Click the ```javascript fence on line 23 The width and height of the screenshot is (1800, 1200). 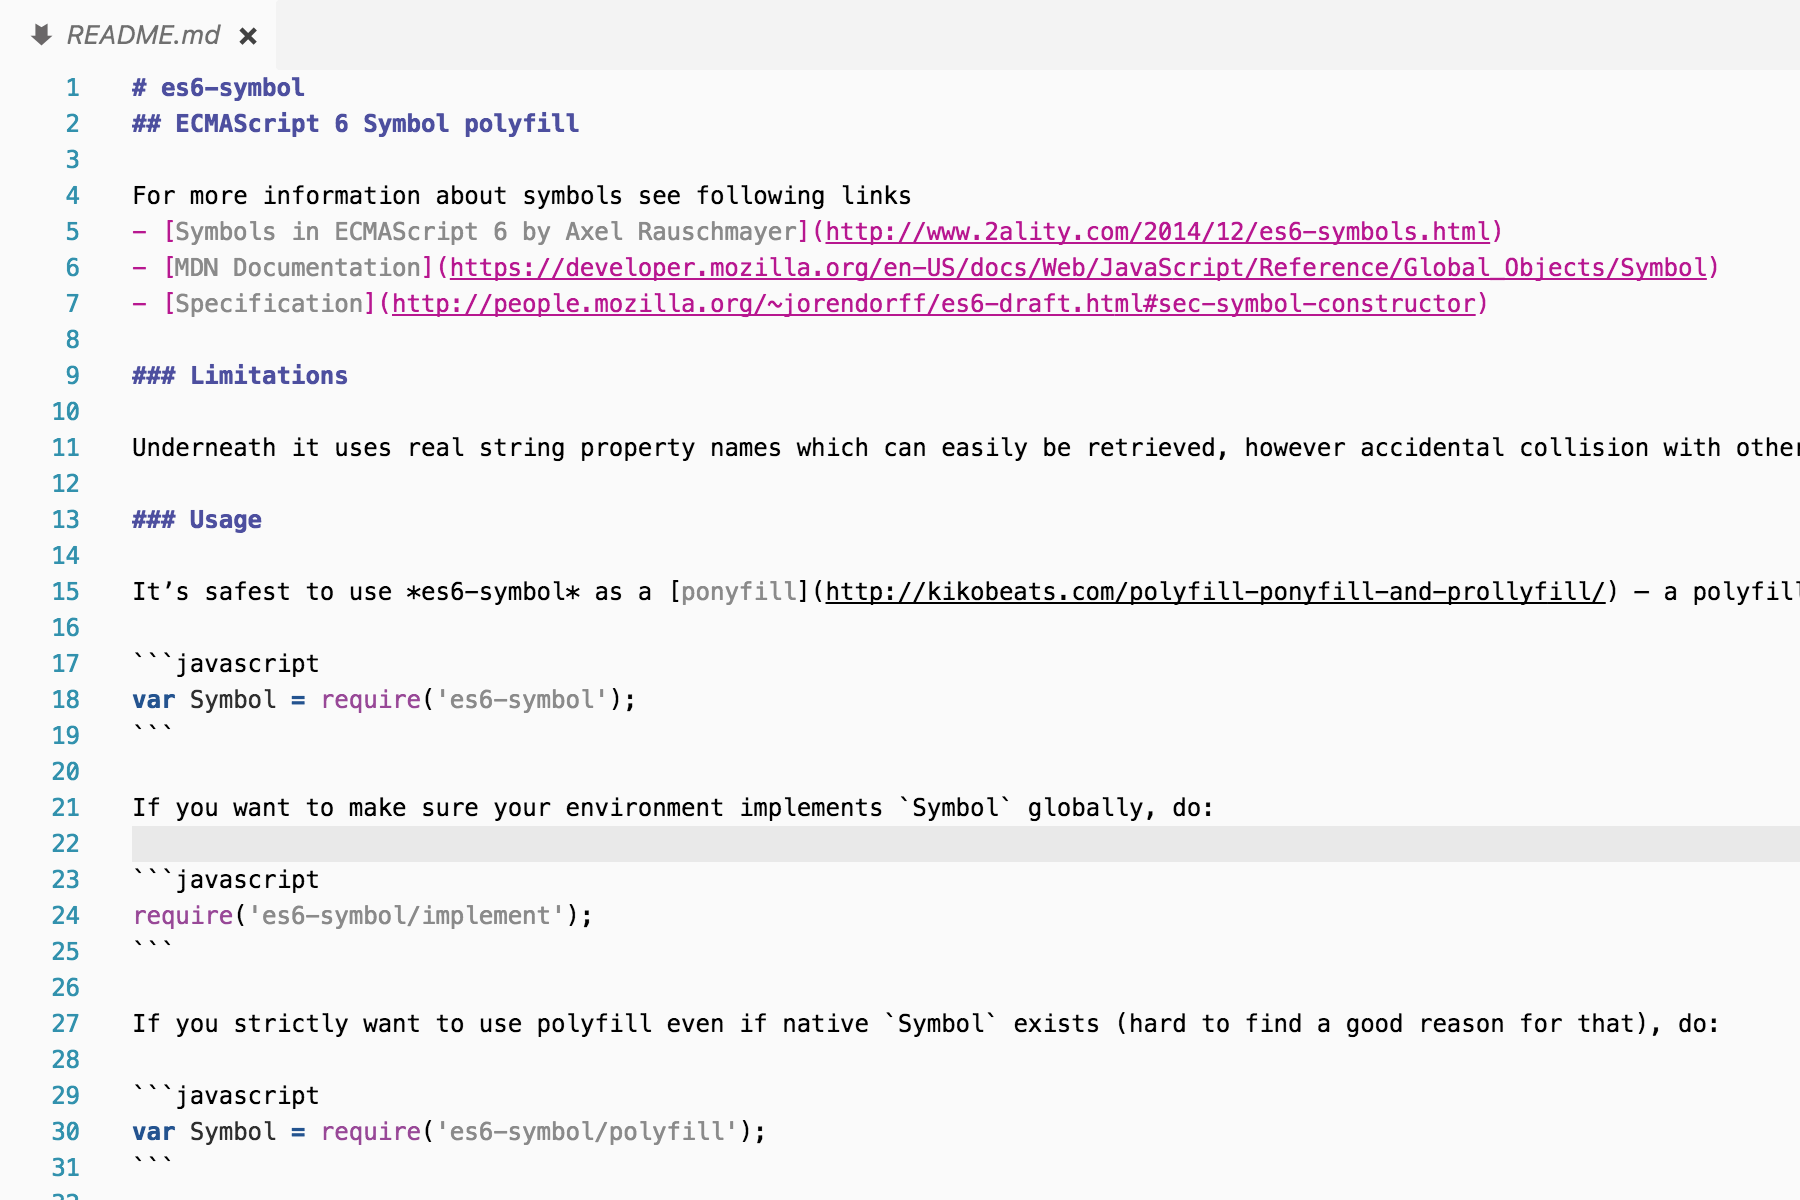(226, 880)
